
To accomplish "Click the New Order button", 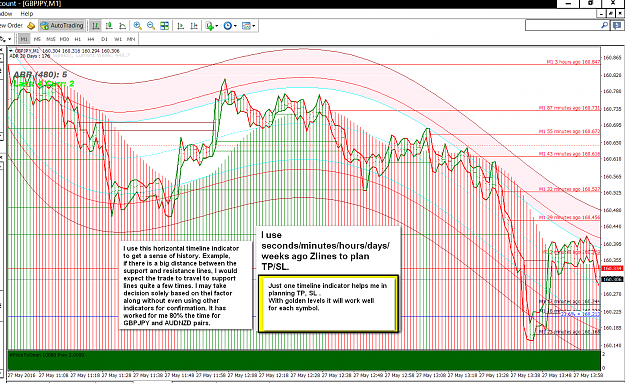I will [11, 26].
